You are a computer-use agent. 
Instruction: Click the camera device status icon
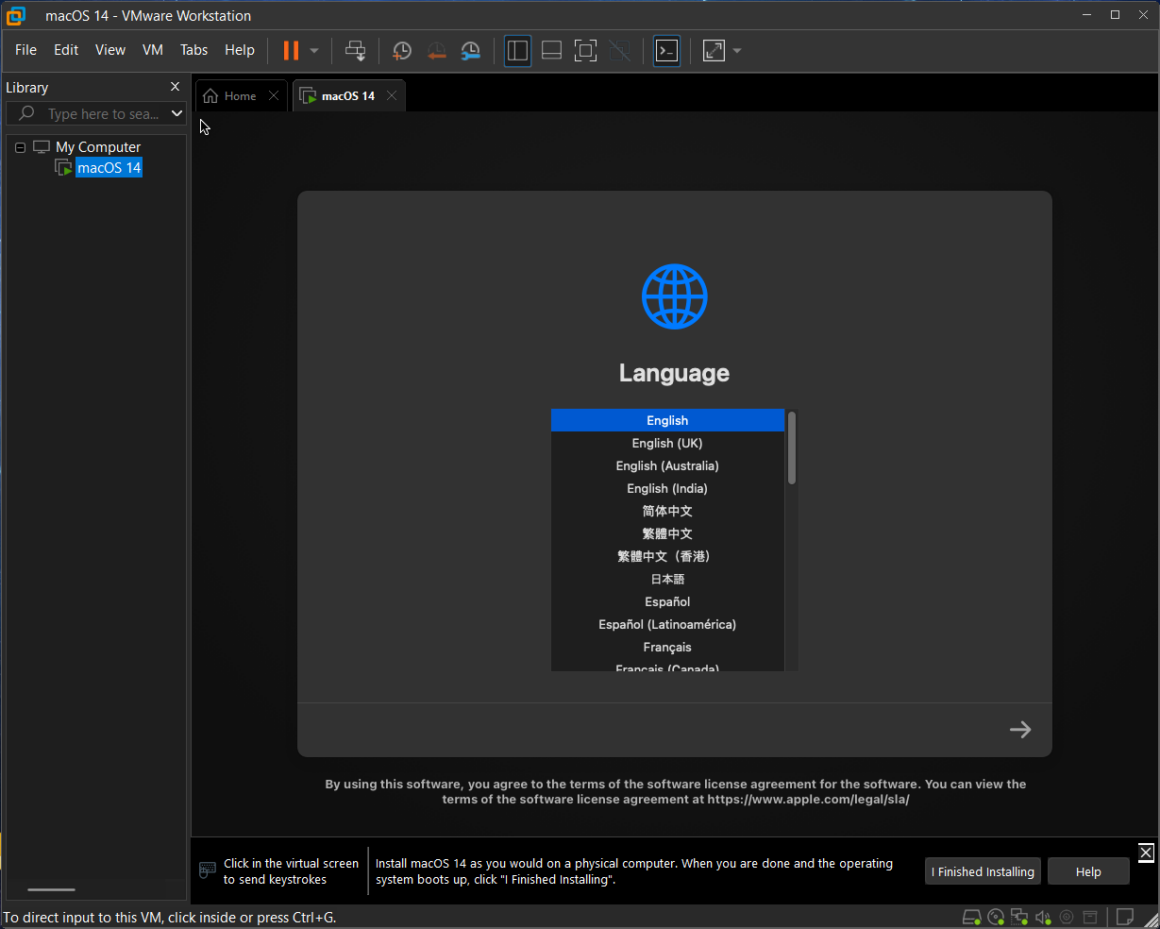(x=1067, y=917)
